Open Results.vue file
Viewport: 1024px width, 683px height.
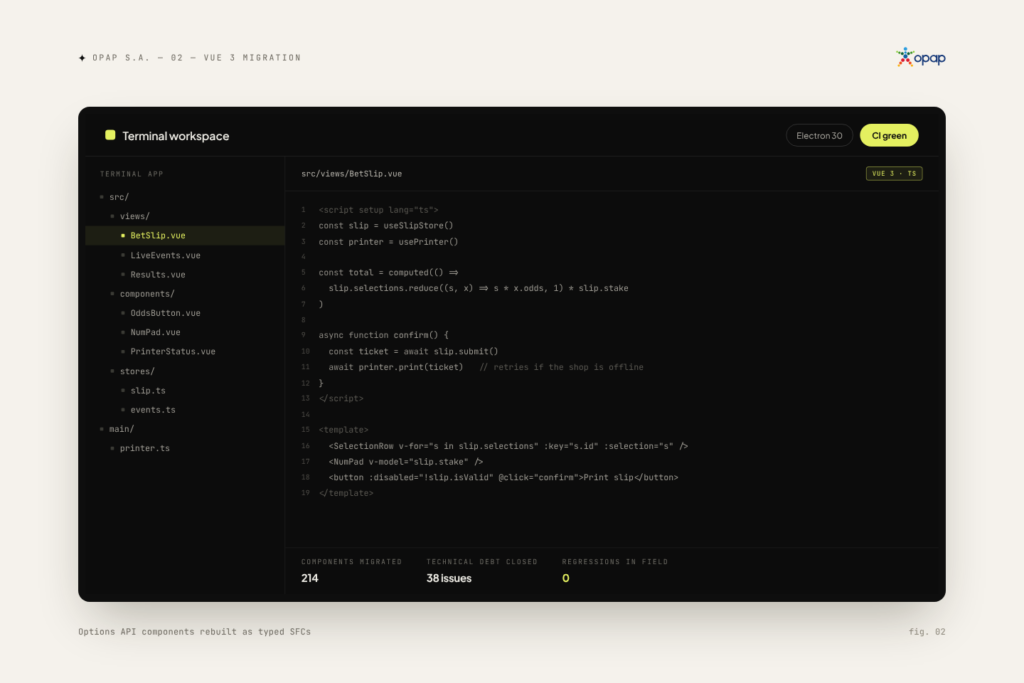(157, 275)
